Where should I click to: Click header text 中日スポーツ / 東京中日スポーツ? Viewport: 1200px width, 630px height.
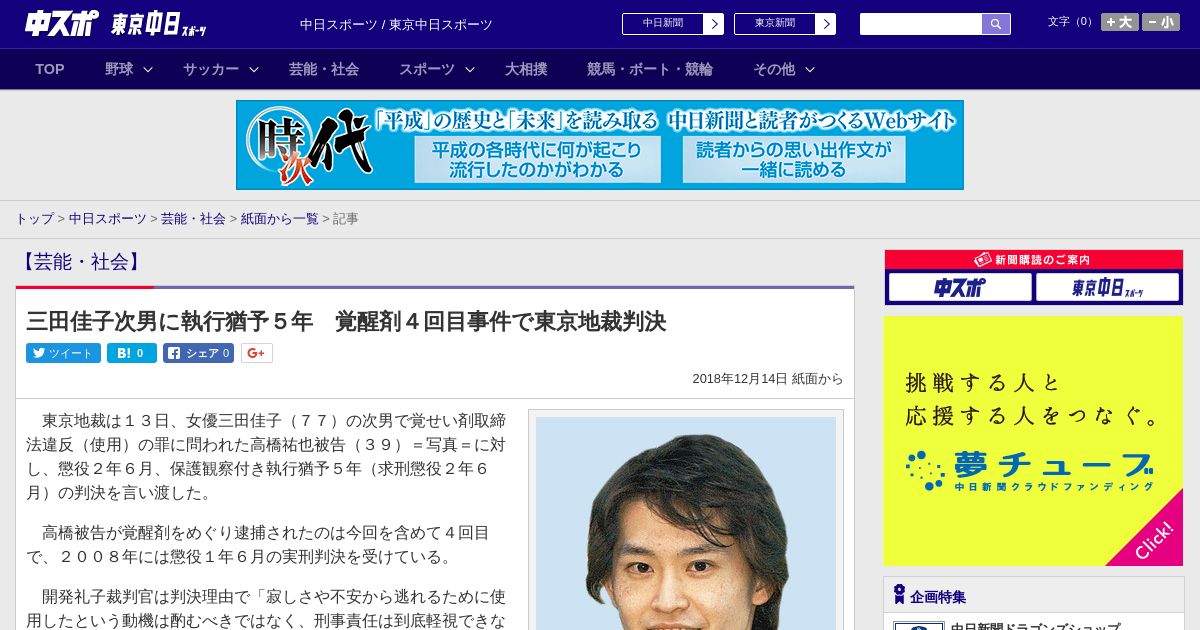[x=396, y=24]
